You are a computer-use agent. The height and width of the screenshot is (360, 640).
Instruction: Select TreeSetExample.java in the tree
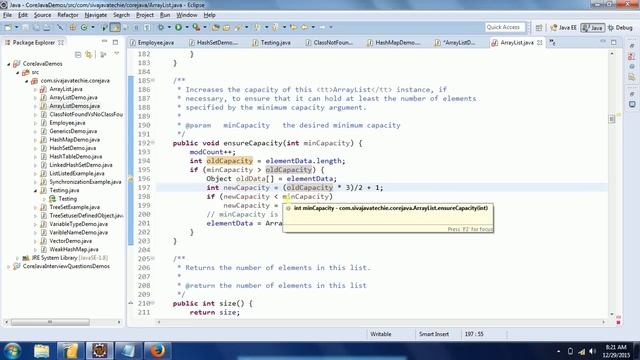[x=74, y=207]
